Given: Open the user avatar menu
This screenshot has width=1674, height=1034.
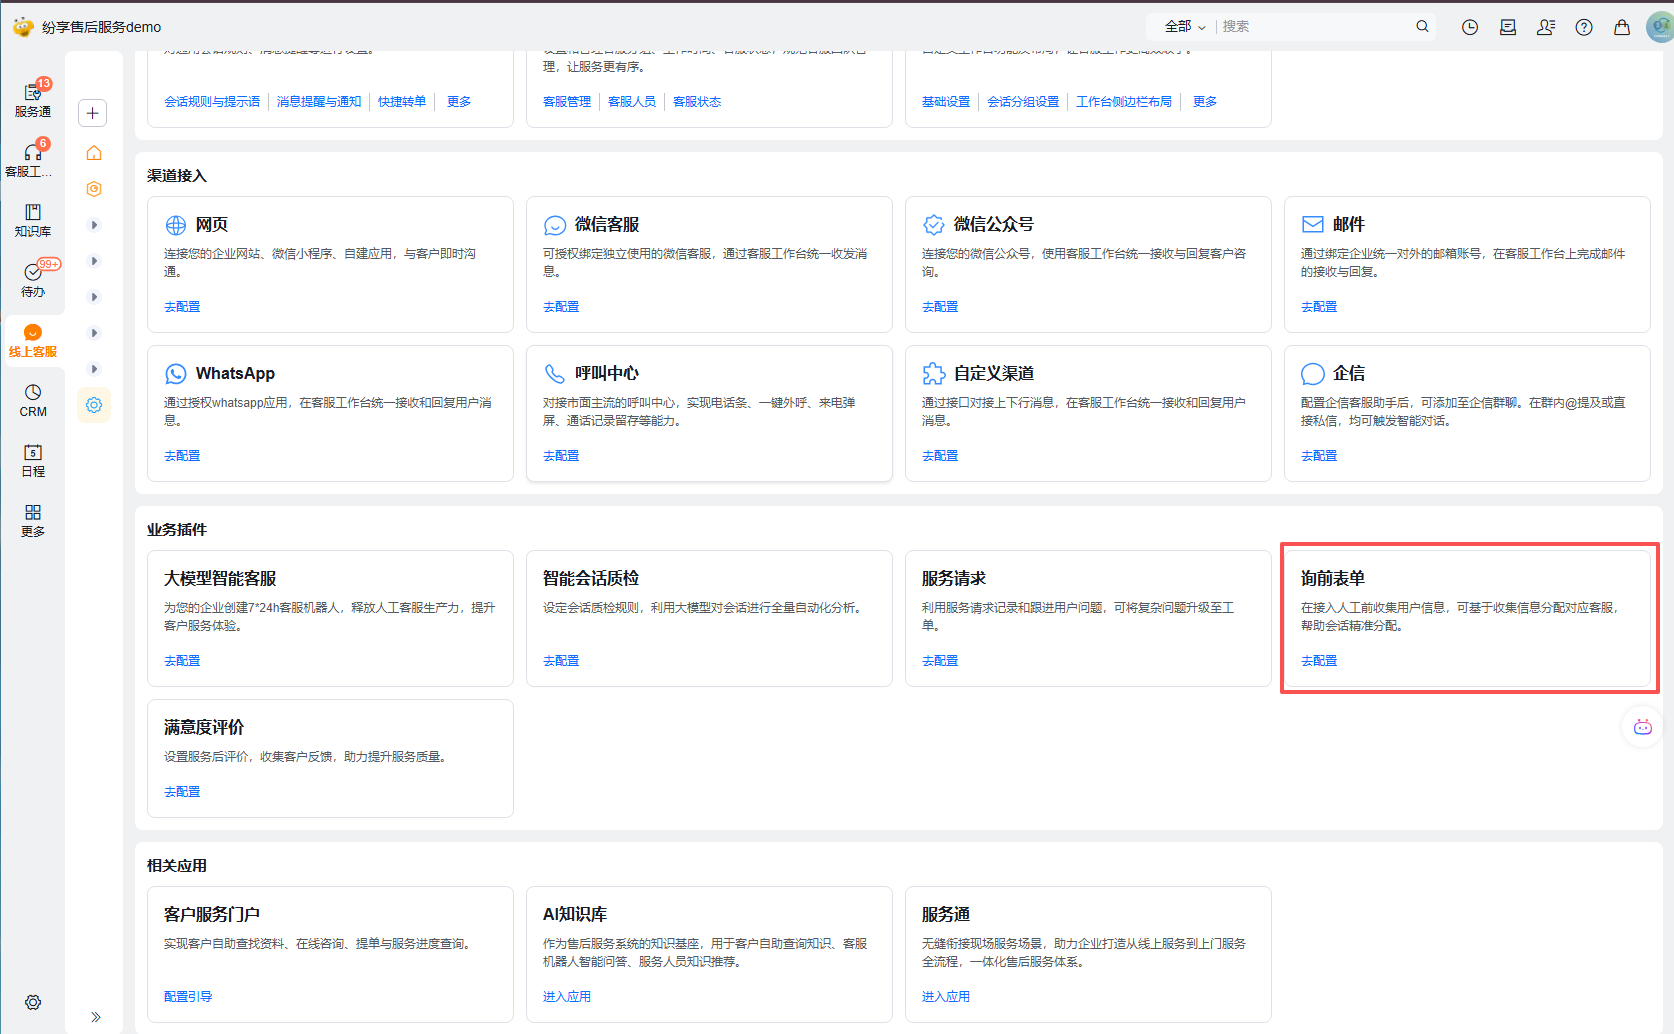Looking at the screenshot, I should 1661,27.
